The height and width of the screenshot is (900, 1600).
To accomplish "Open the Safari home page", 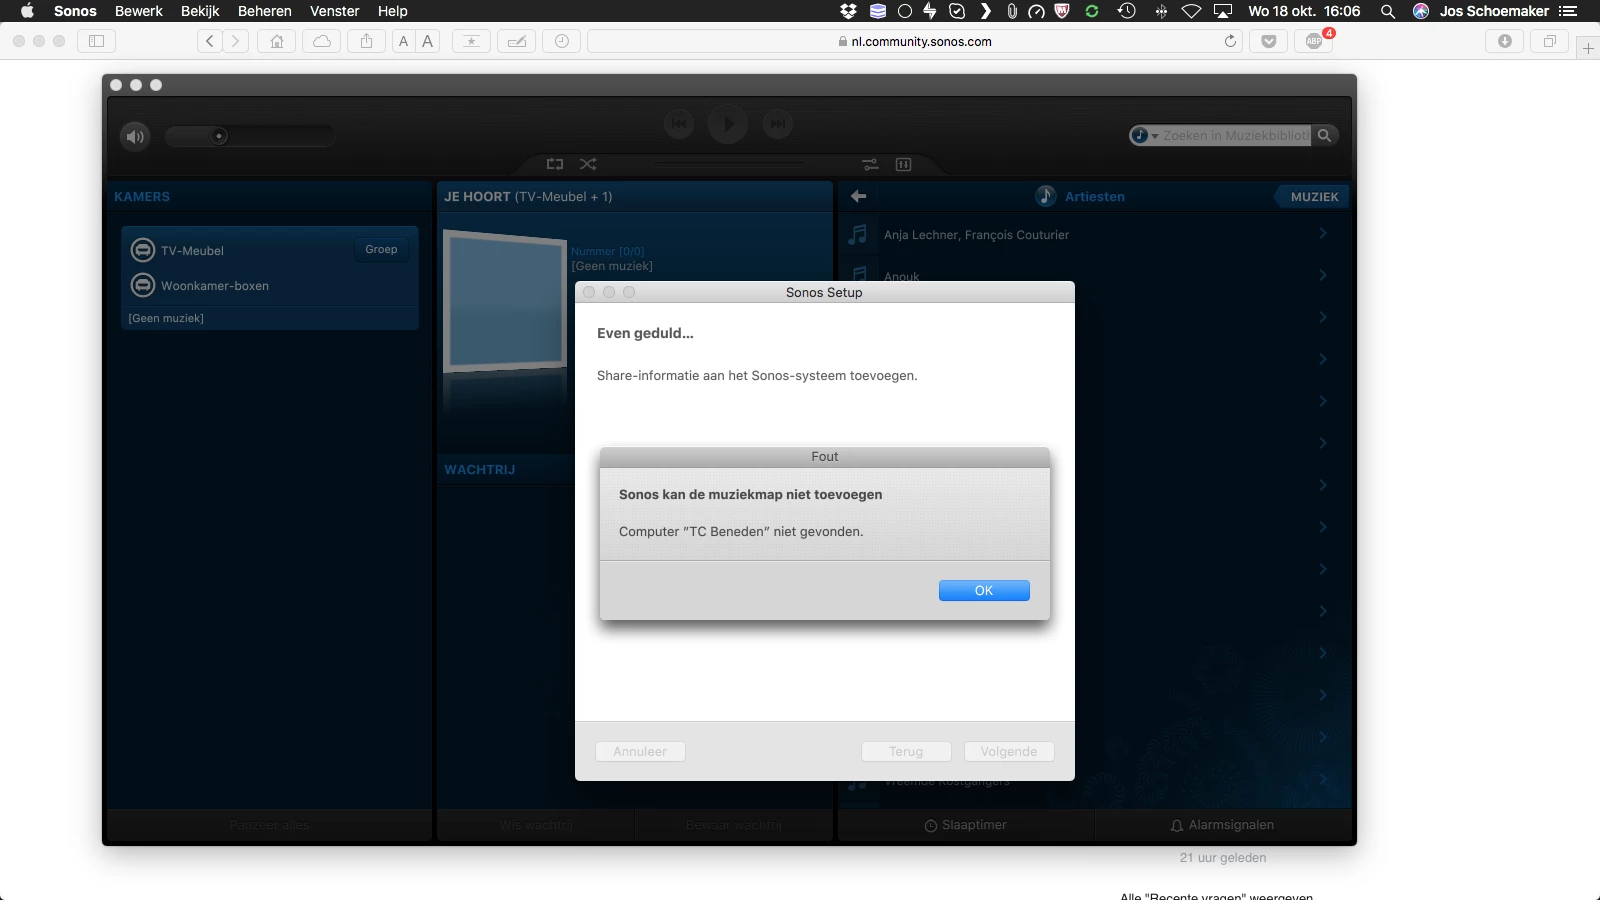I will click(x=277, y=41).
